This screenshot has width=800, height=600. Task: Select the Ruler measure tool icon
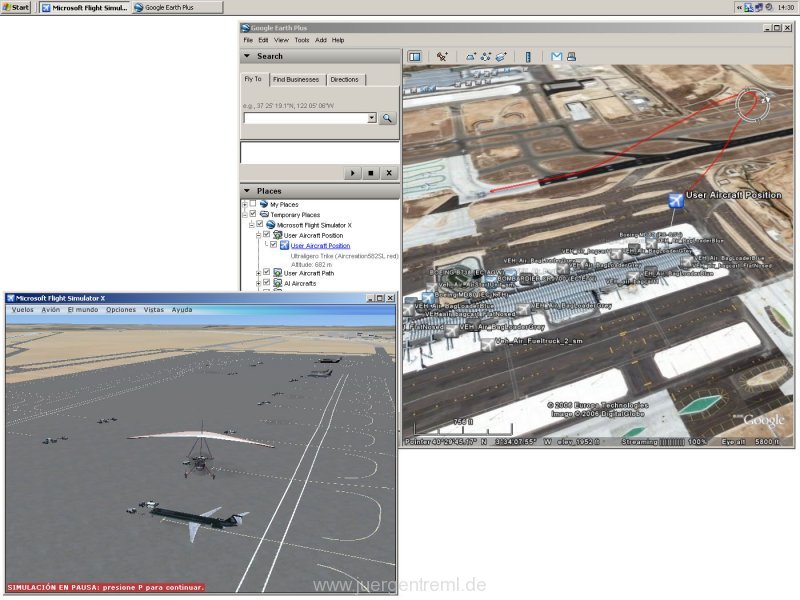point(528,57)
